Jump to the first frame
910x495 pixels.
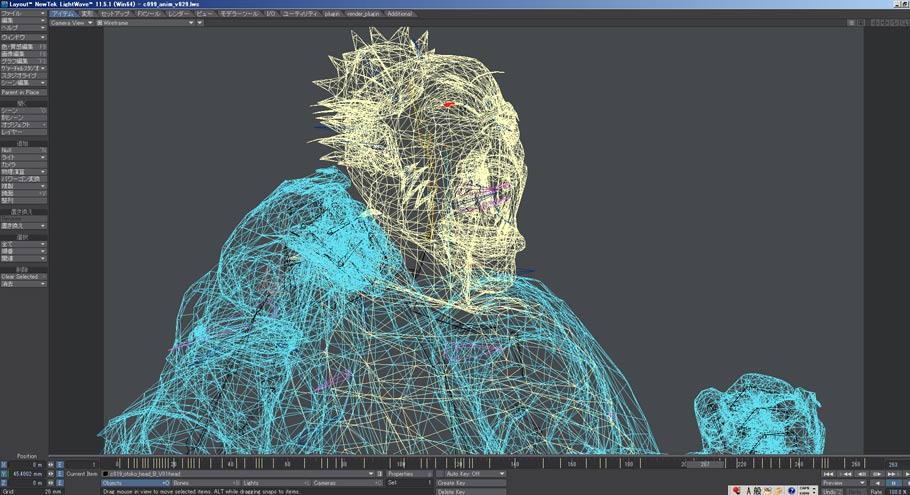pyautogui.click(x=829, y=473)
